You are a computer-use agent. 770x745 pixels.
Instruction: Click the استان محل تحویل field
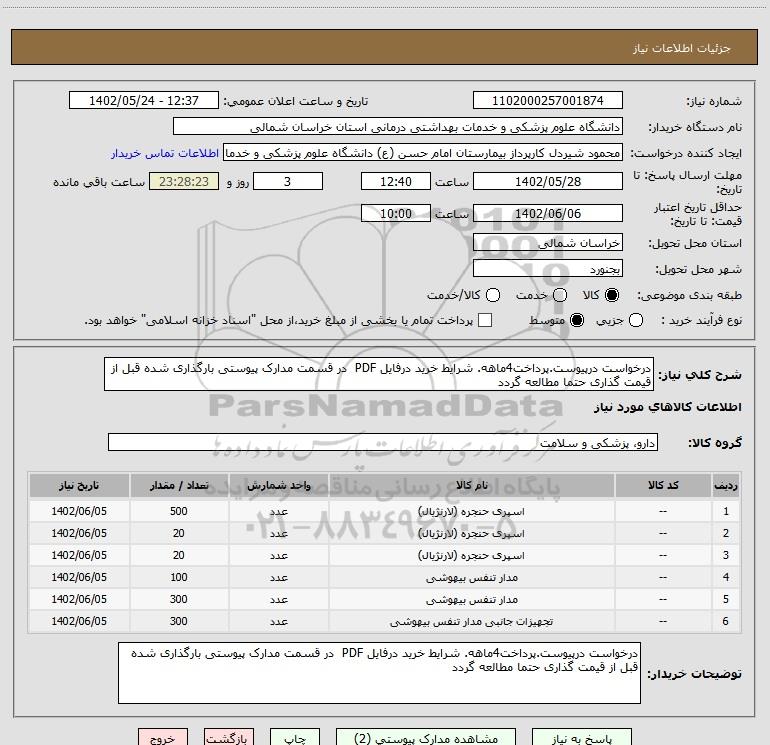point(547,243)
